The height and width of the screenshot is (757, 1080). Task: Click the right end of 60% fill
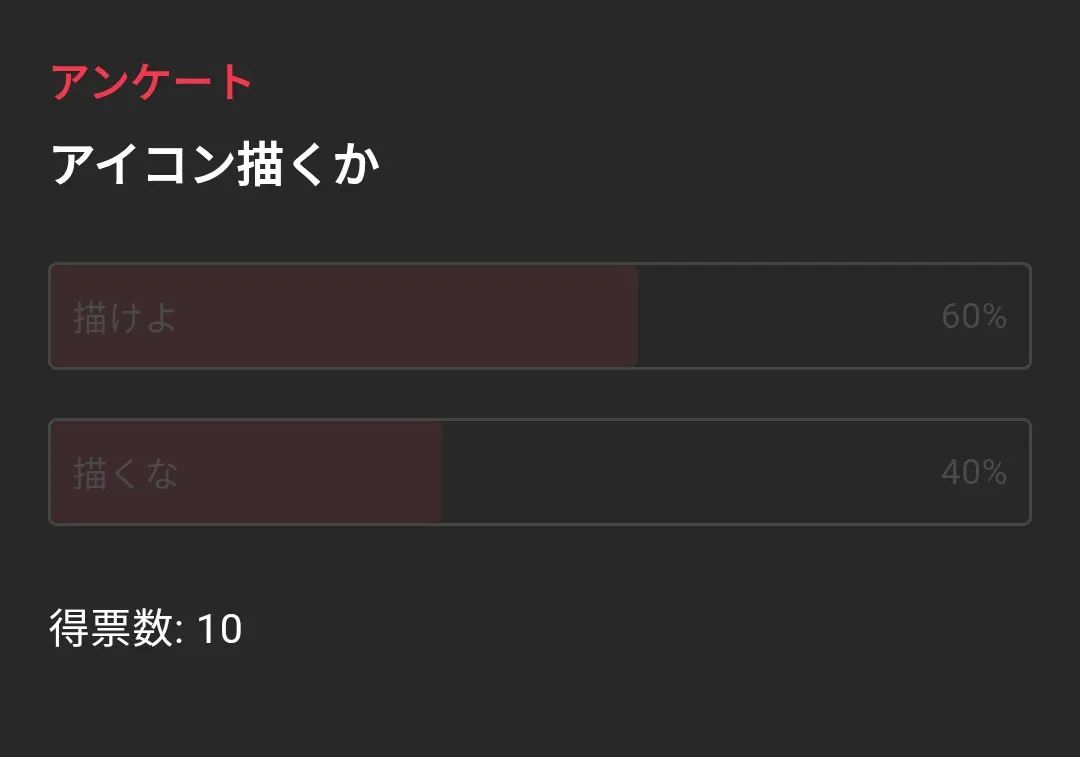pyautogui.click(x=630, y=316)
